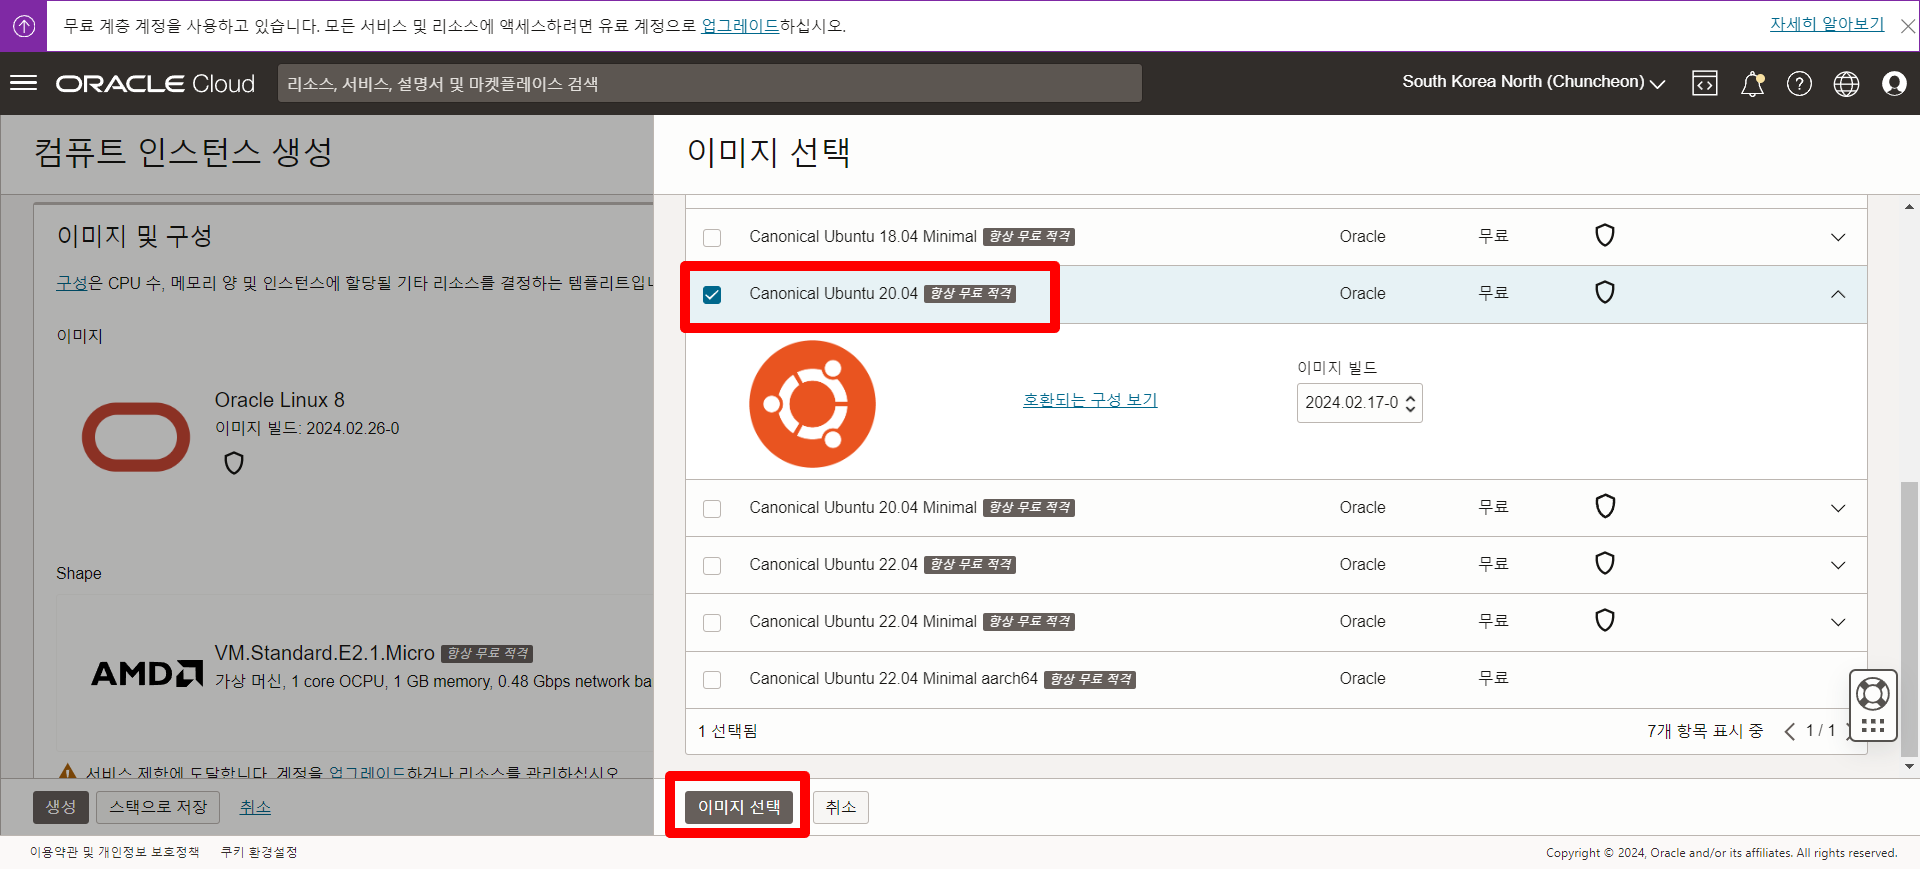Click the Oracle Linux 8 logo
Image resolution: width=1920 pixels, height=869 pixels.
click(136, 437)
